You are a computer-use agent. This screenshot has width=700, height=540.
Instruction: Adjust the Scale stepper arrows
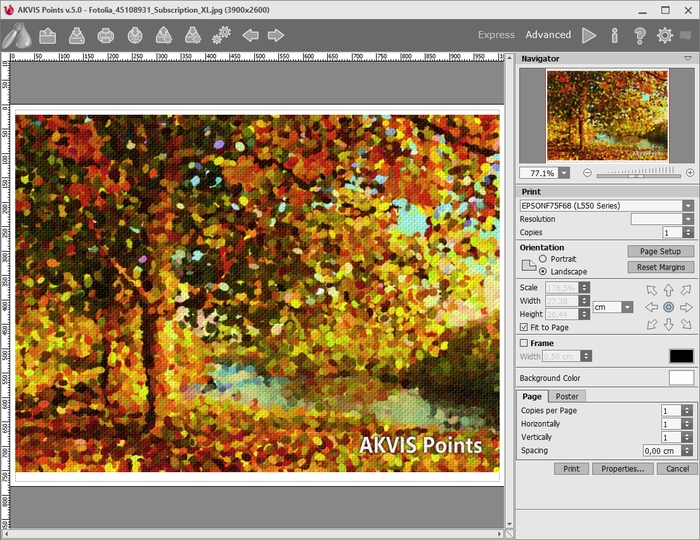point(584,287)
